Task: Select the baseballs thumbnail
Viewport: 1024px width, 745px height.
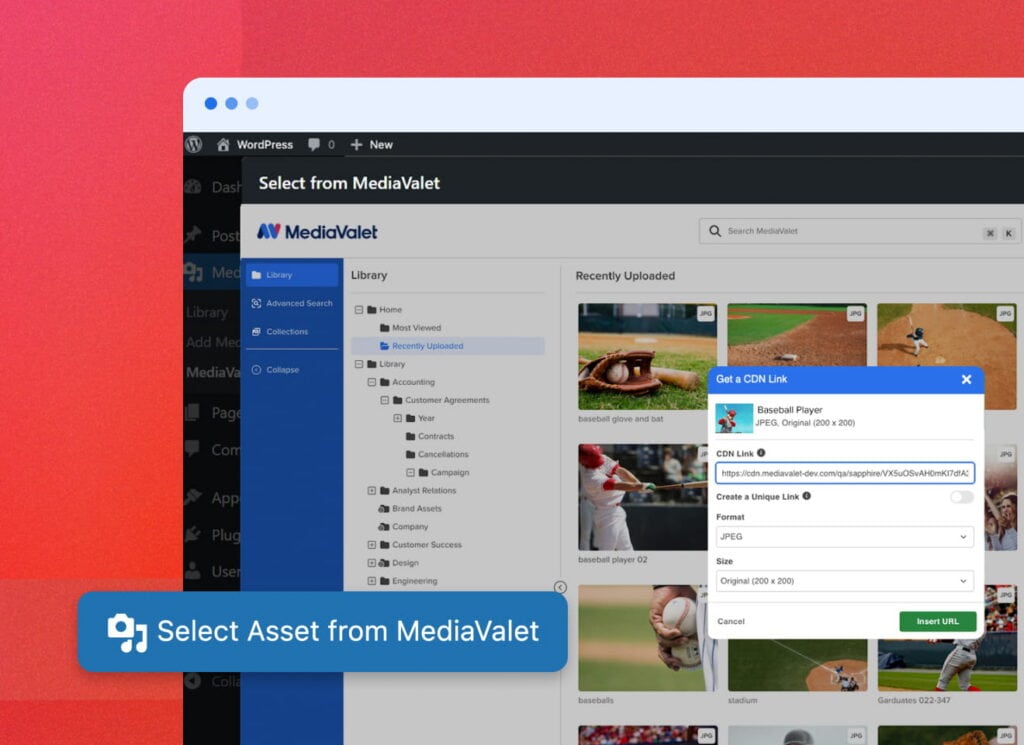Action: (643, 638)
